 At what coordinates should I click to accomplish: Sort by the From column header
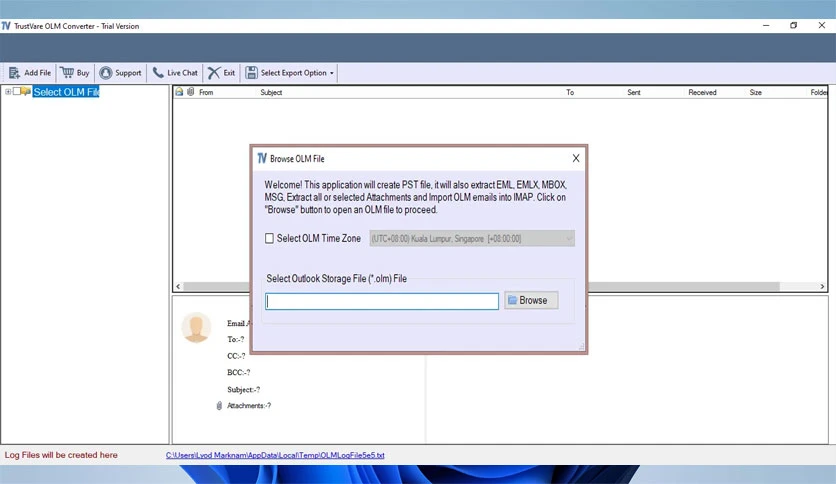point(206,92)
